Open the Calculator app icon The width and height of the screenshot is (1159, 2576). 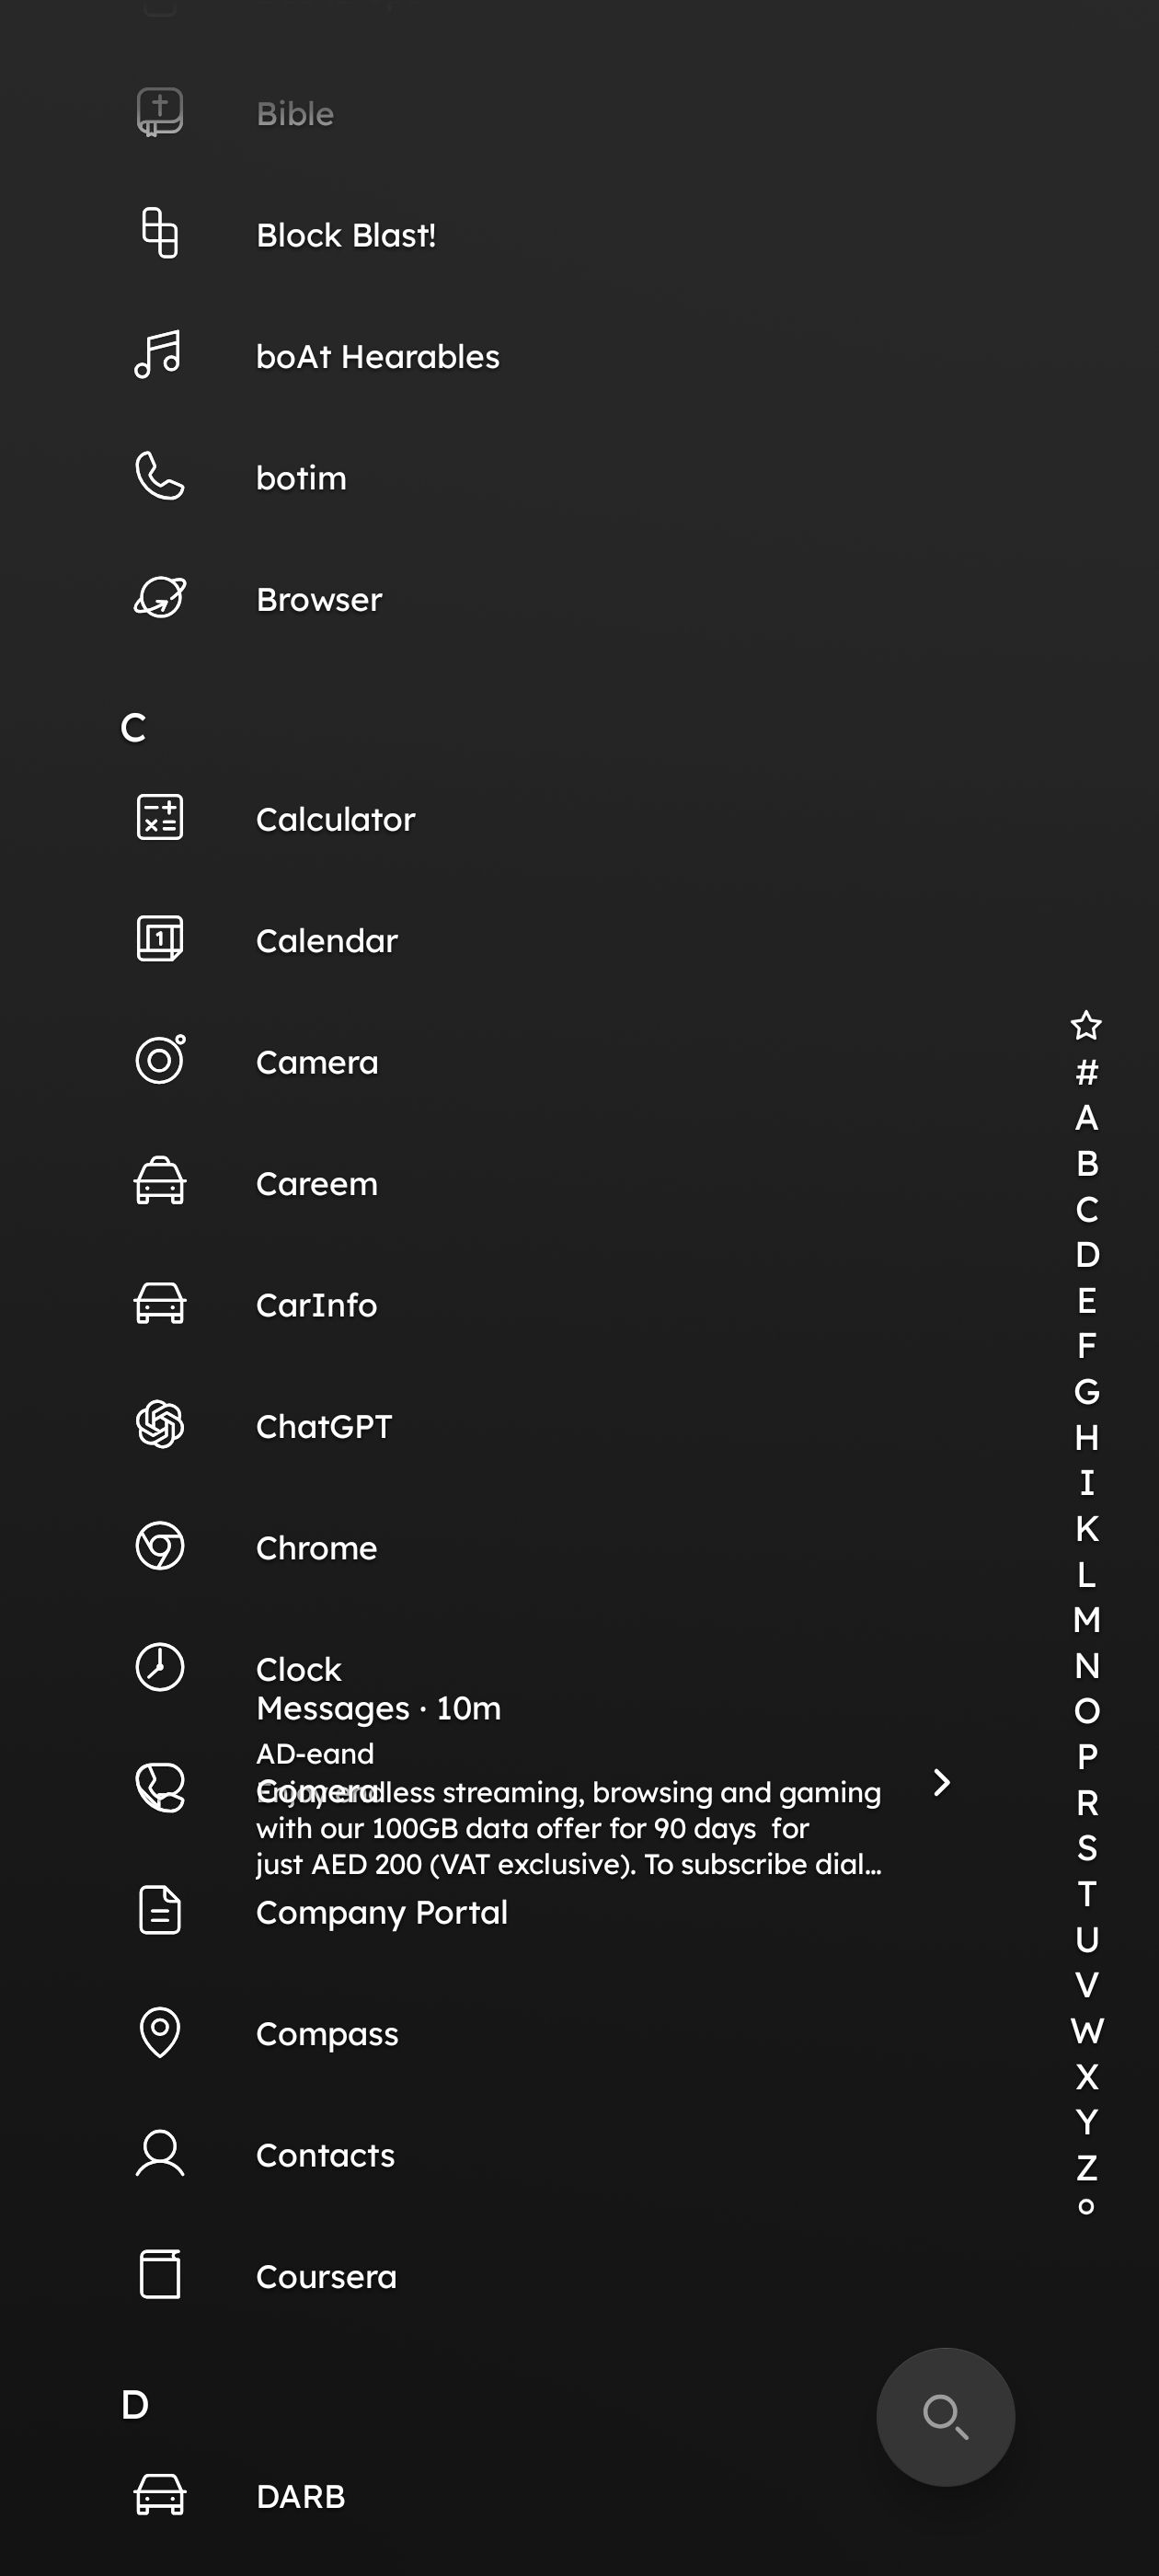click(x=159, y=818)
